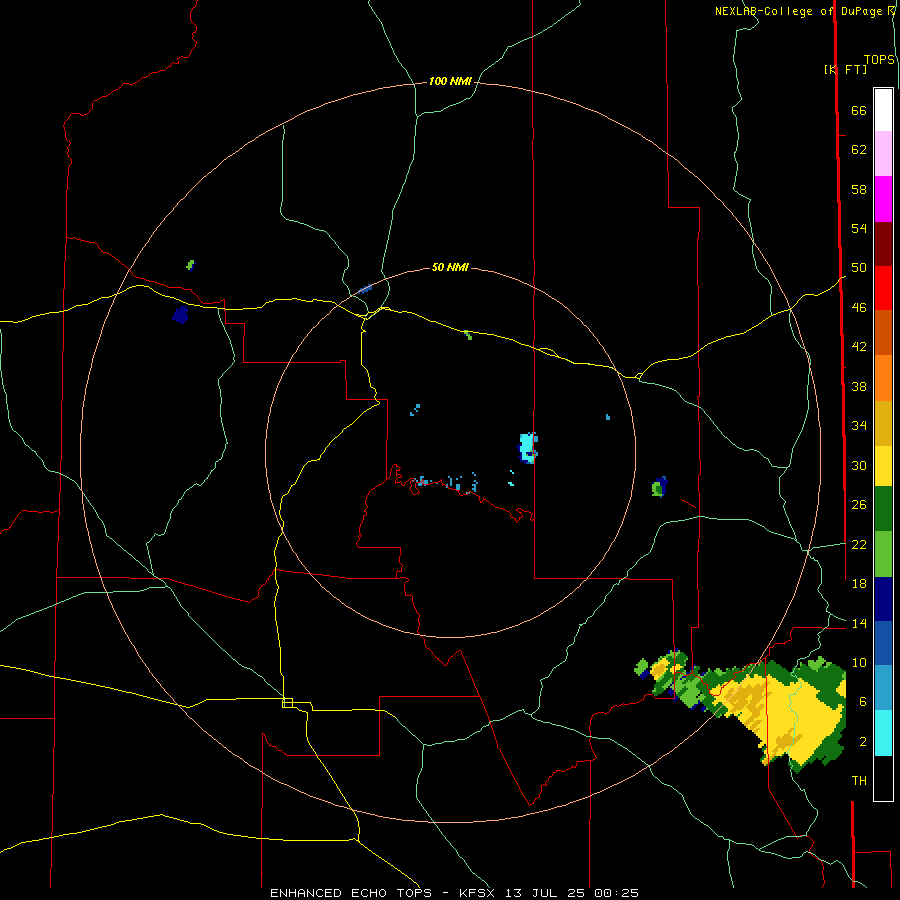Click the "58" legend value
Image resolution: width=900 pixels, height=900 pixels.
pyautogui.click(x=859, y=189)
